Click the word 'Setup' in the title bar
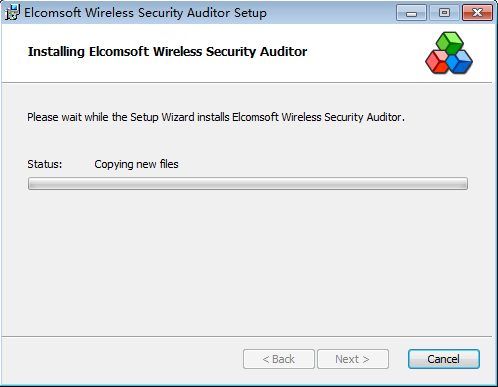The image size is (498, 387). (250, 13)
